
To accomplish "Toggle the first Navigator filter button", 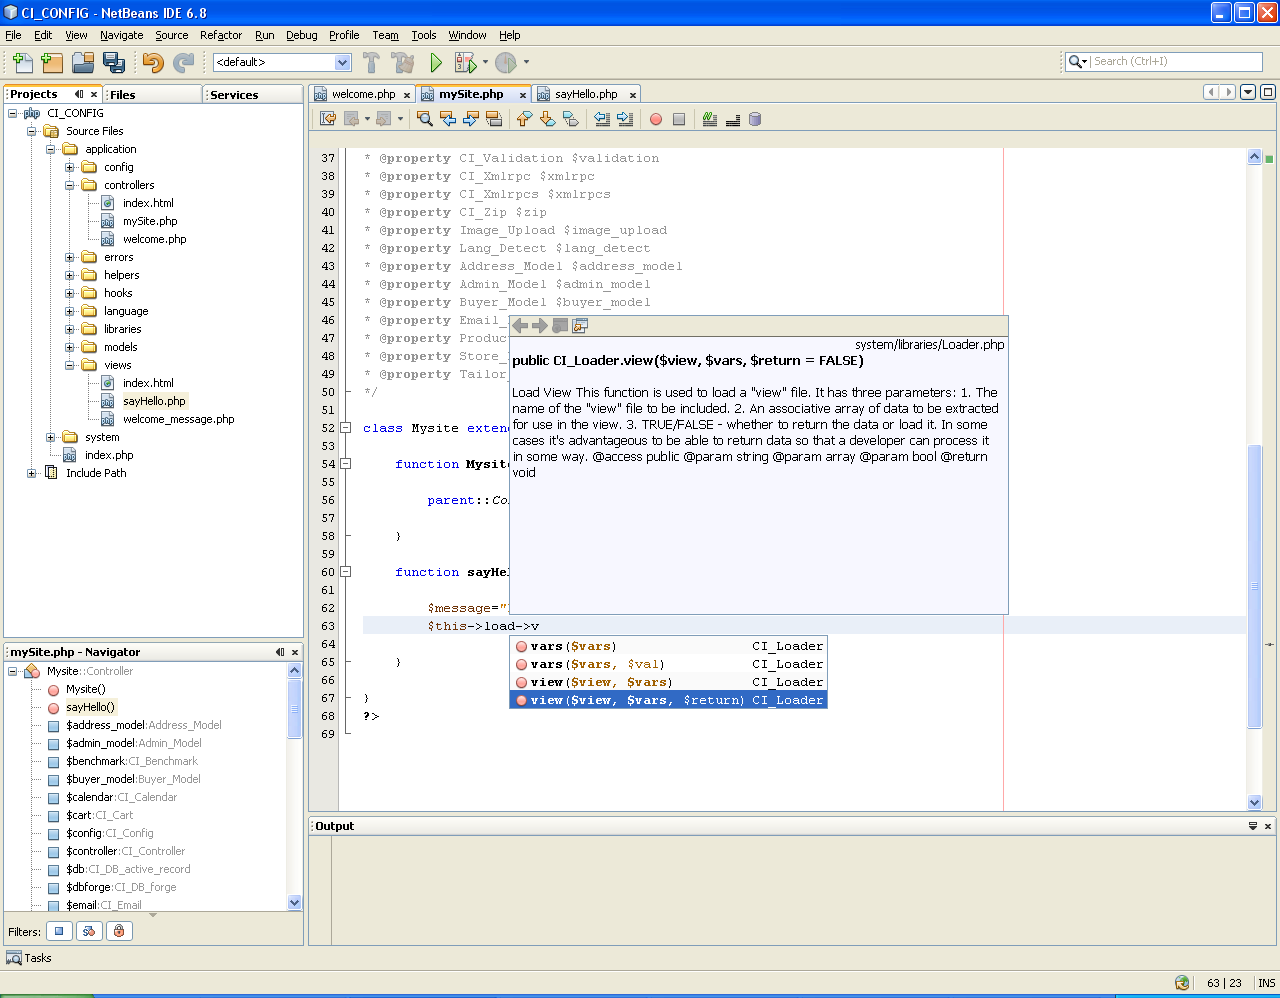I will (59, 931).
